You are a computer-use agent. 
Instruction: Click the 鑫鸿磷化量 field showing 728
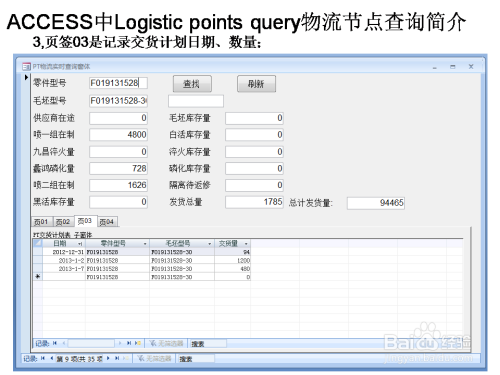[118, 168]
